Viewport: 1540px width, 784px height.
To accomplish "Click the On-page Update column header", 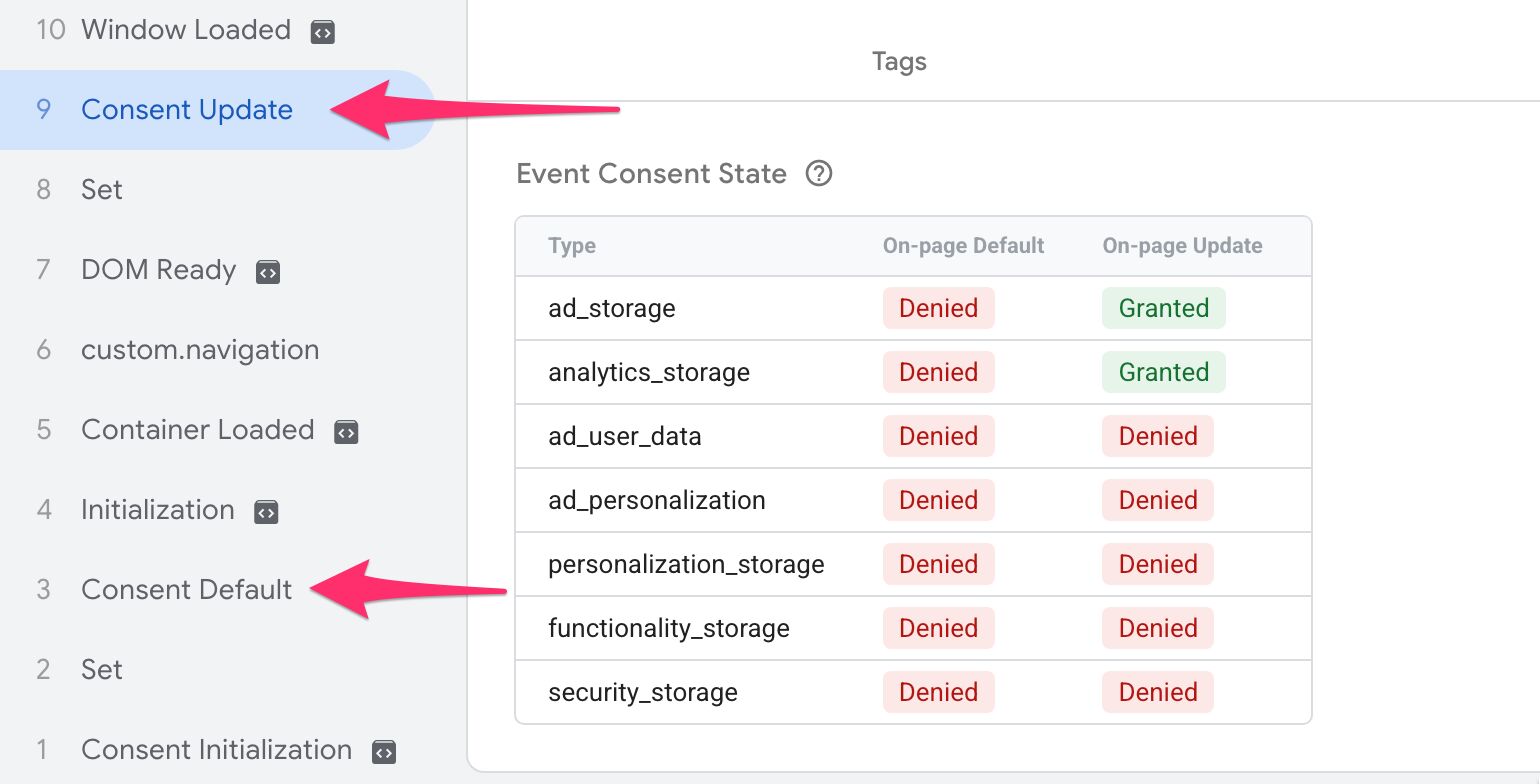I will 1182,246.
